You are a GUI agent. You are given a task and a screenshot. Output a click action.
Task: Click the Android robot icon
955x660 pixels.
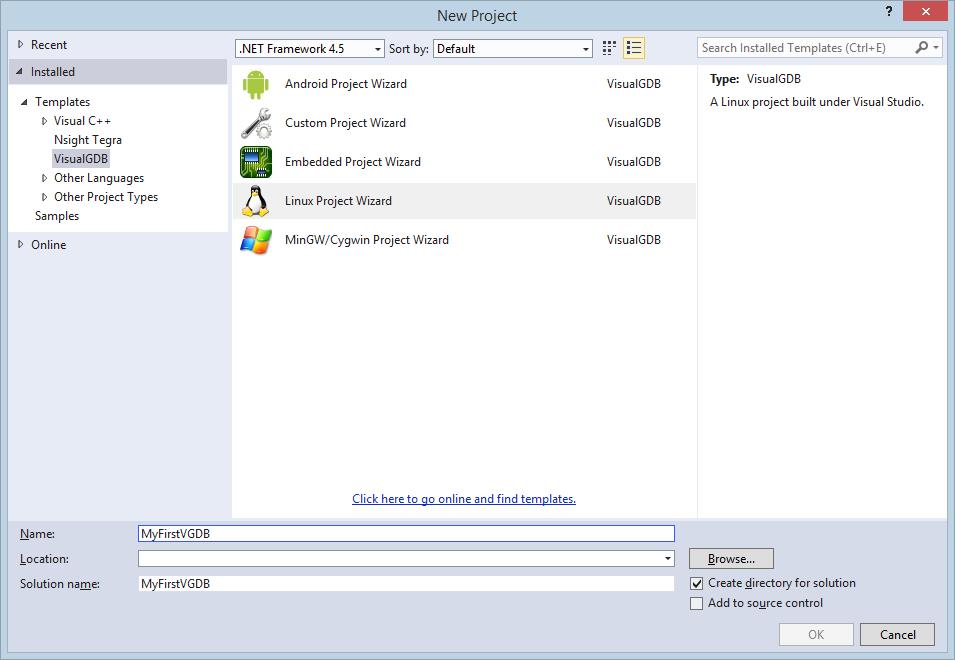coord(255,84)
